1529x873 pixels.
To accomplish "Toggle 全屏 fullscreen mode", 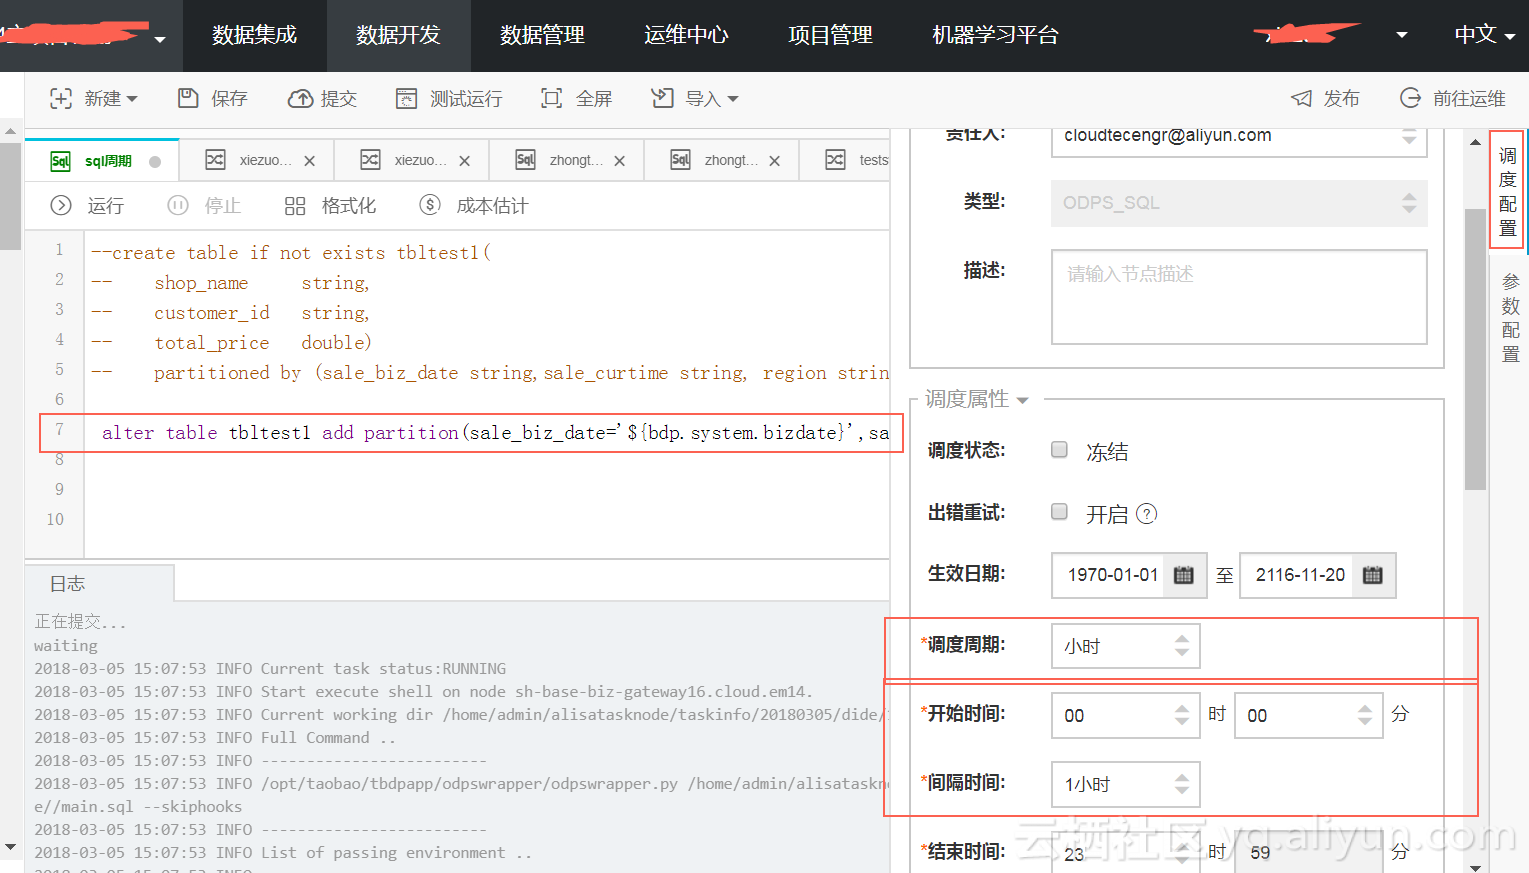I will coord(576,98).
